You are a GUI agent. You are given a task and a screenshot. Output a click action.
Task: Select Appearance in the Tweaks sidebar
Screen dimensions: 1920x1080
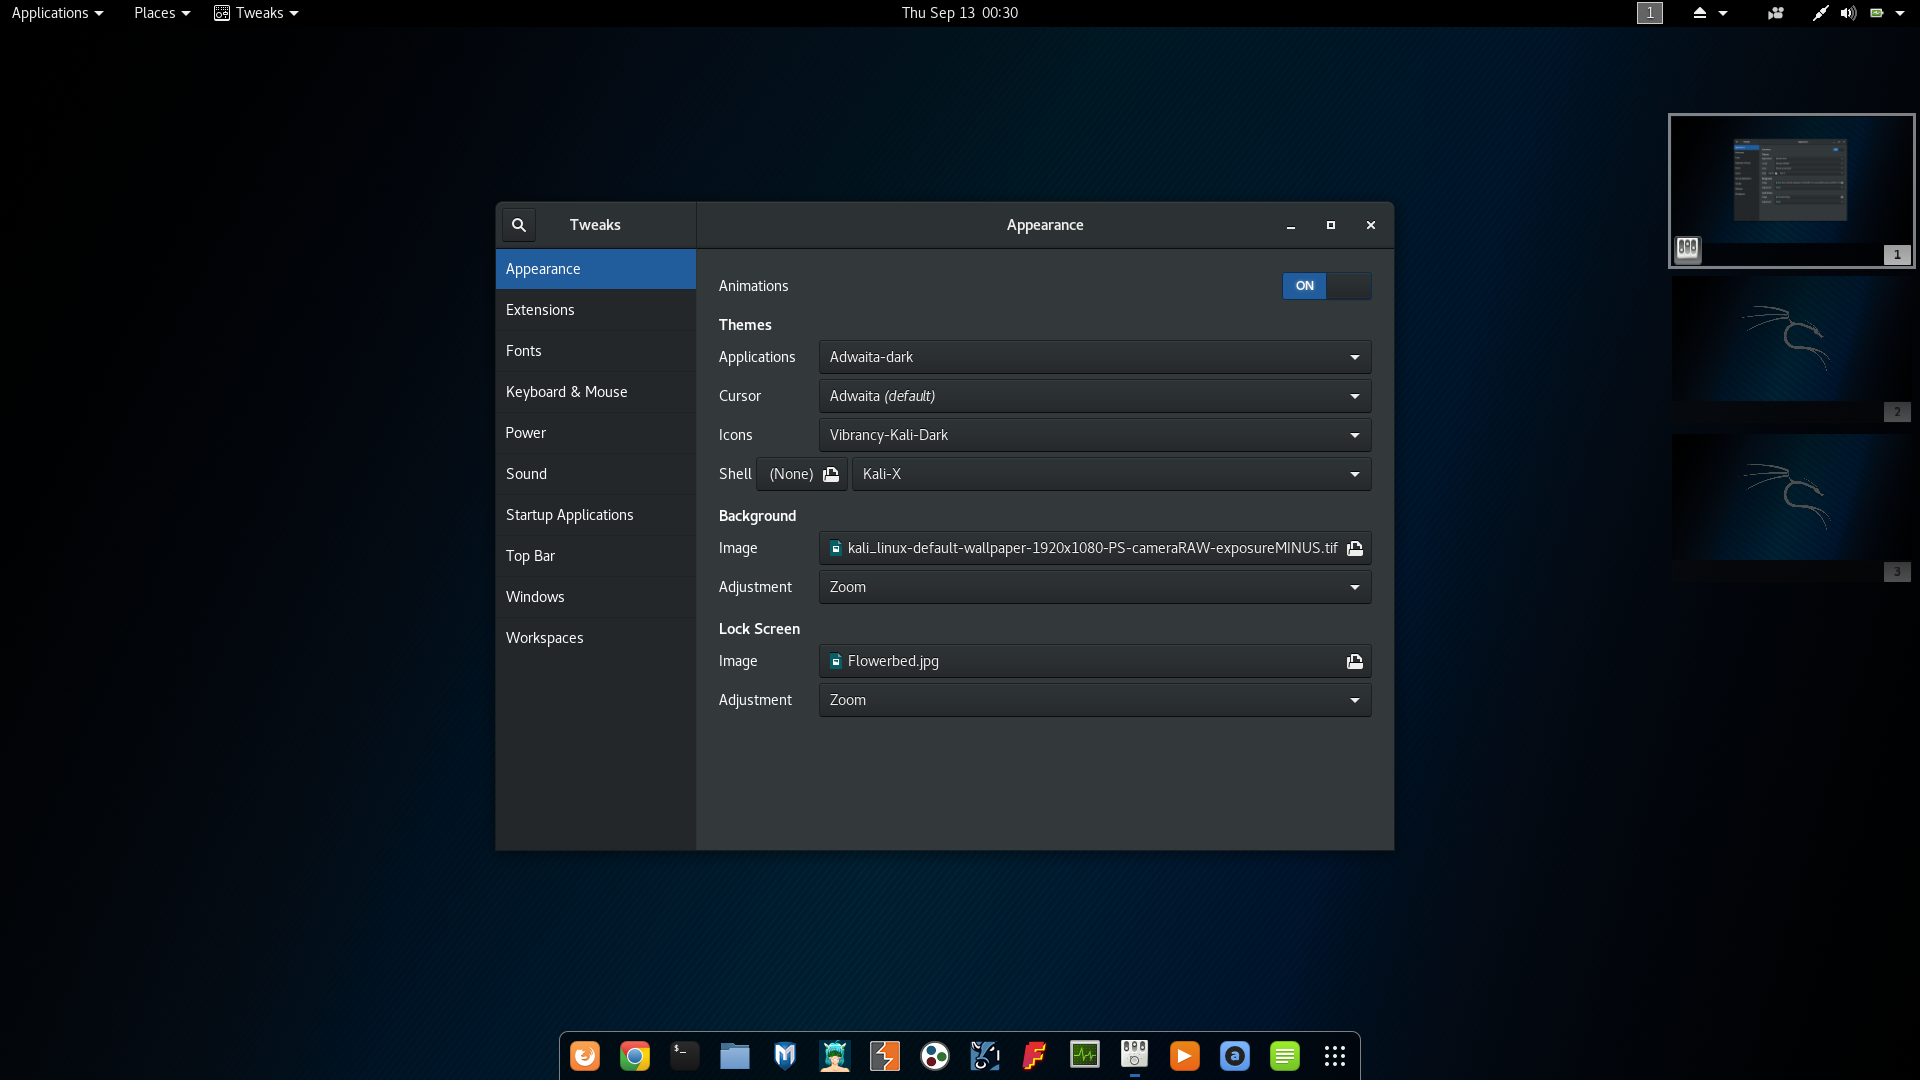point(596,269)
